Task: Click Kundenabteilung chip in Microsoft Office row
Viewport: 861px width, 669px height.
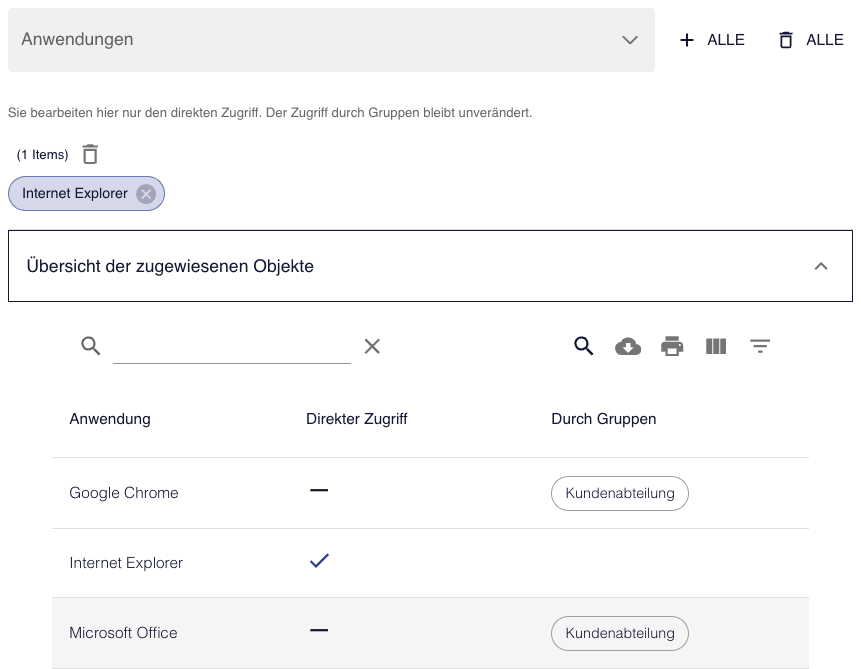Action: [x=620, y=633]
